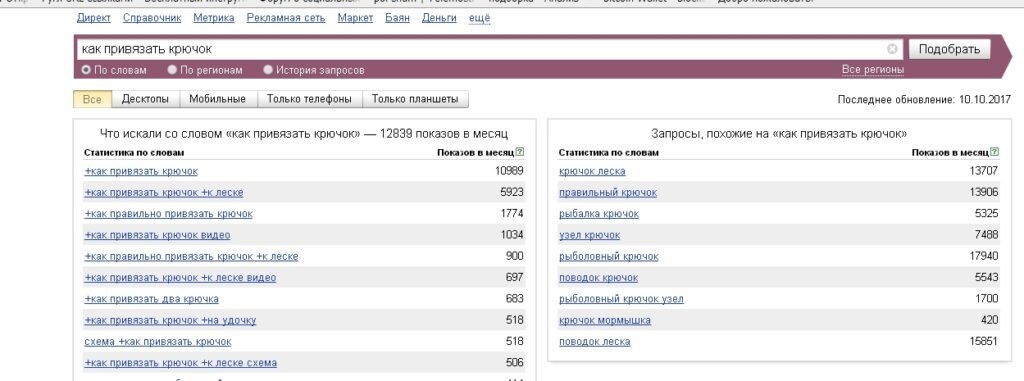Open similar query 'рыбалка крючок'
Screen dimensions: 1024x381
click(599, 214)
